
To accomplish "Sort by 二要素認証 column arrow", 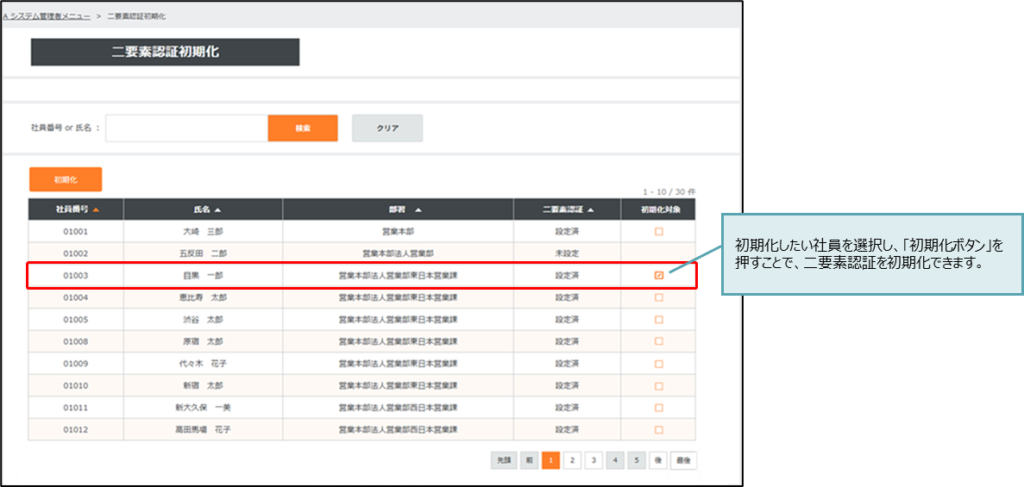I will [590, 210].
